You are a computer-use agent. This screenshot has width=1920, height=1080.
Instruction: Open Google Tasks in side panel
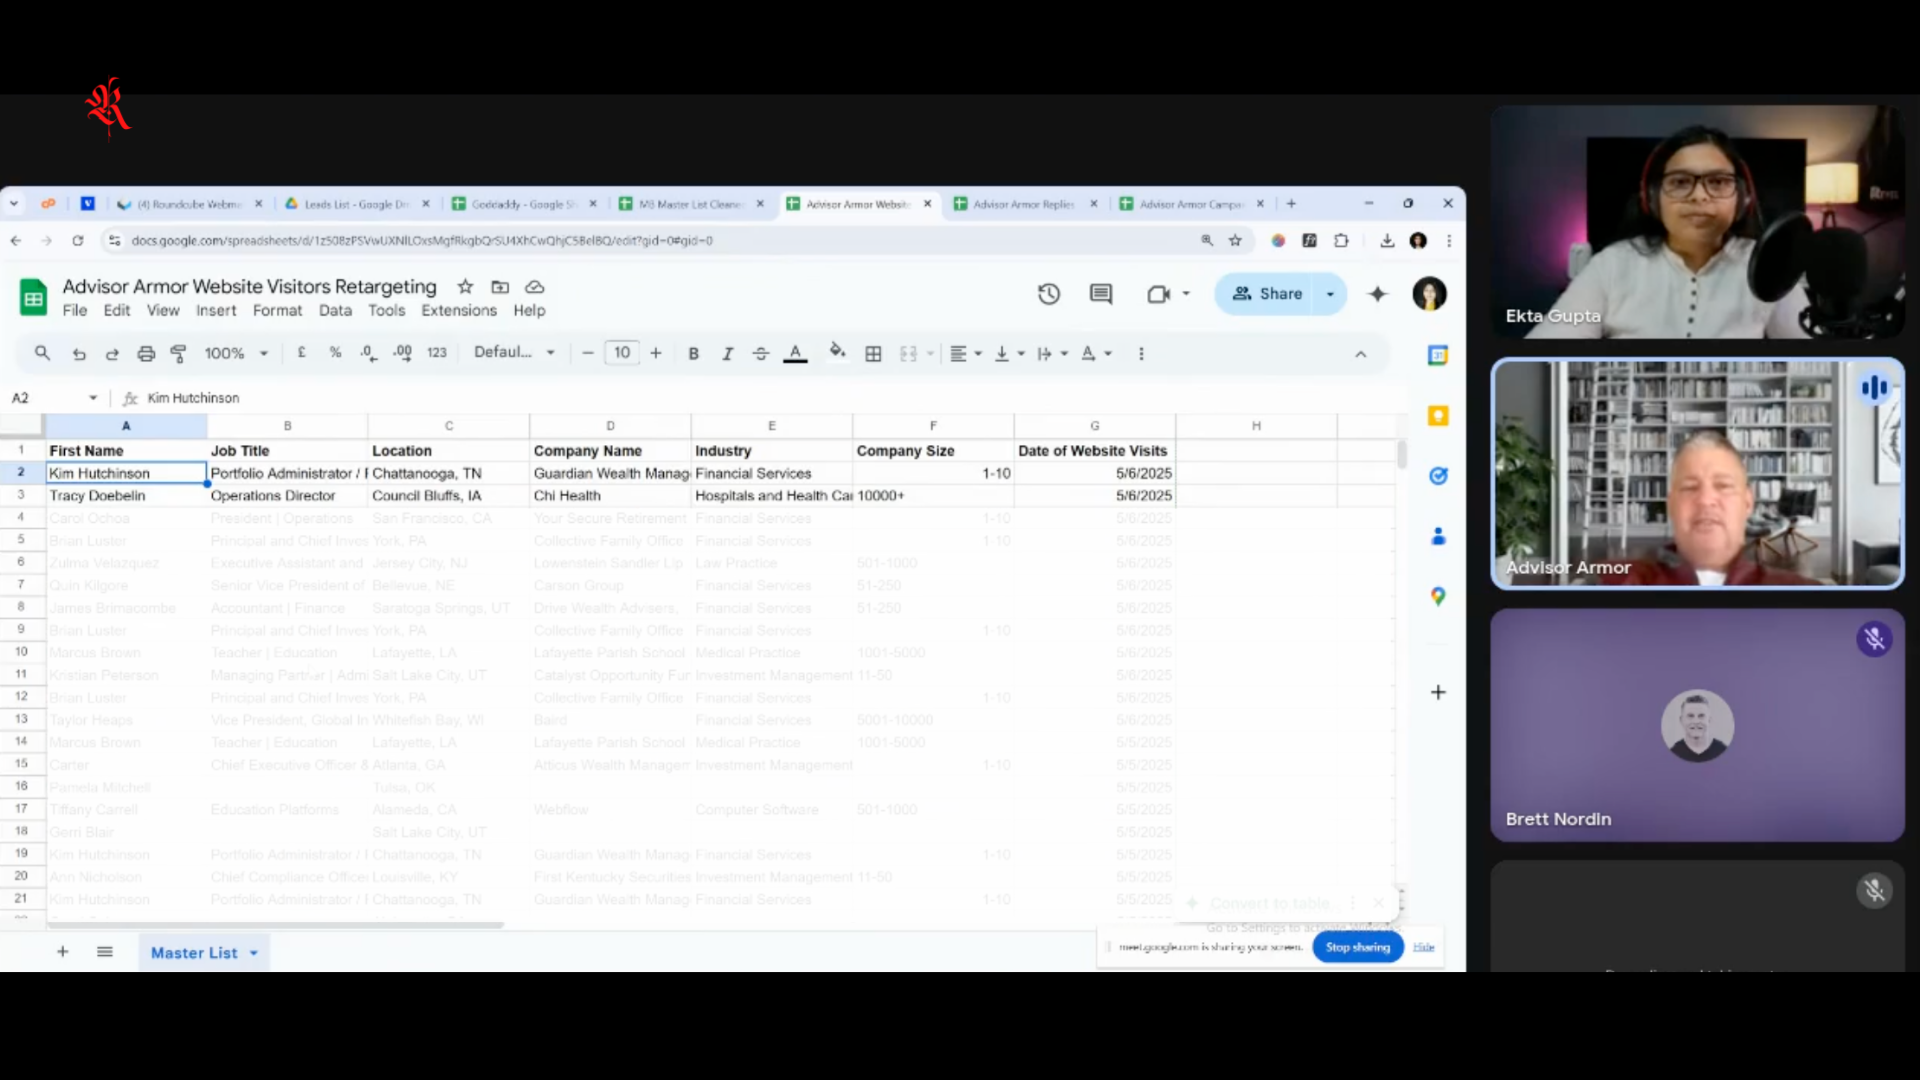click(x=1438, y=476)
